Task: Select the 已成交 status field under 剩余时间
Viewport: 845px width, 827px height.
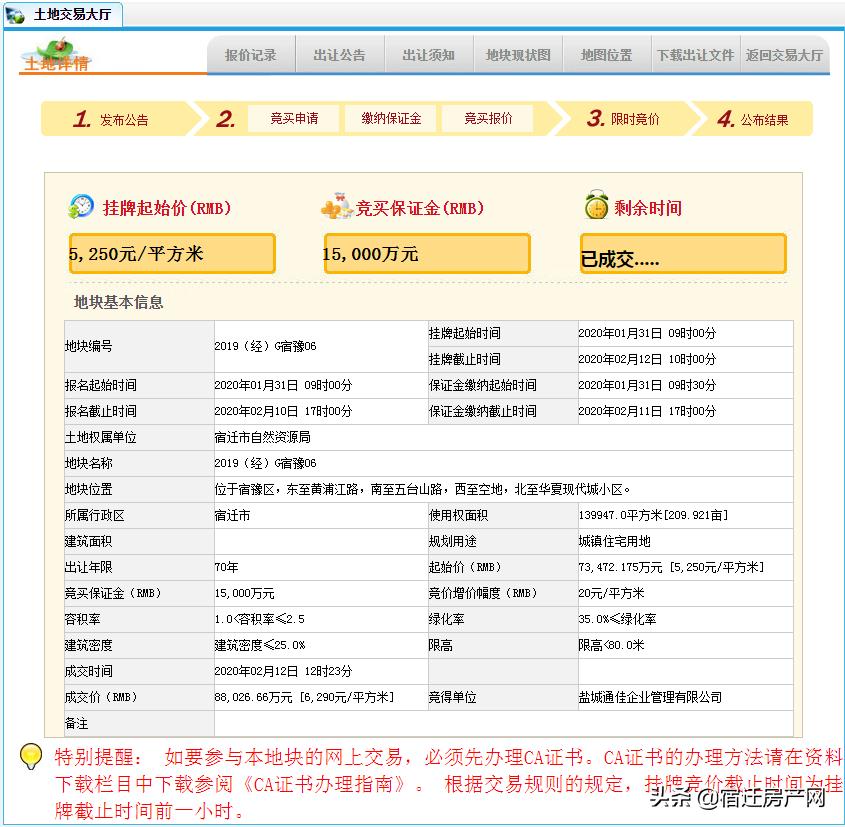Action: click(683, 253)
